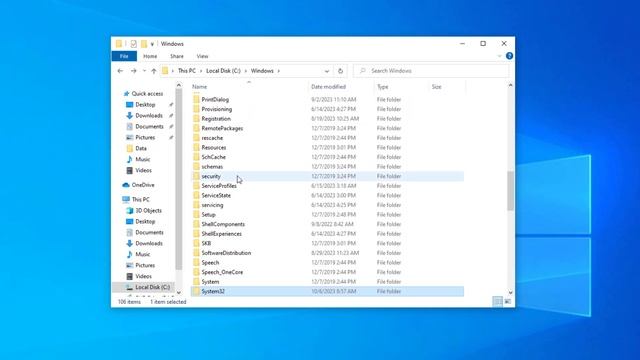
Task: Switch to Large icons view in status bar
Action: pyautogui.click(x=507, y=302)
